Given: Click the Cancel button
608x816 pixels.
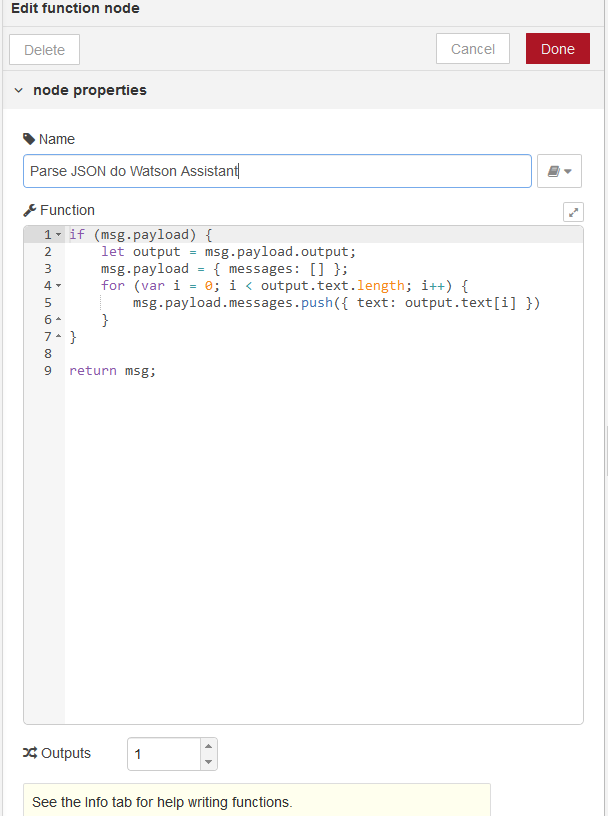Looking at the screenshot, I should click(473, 49).
